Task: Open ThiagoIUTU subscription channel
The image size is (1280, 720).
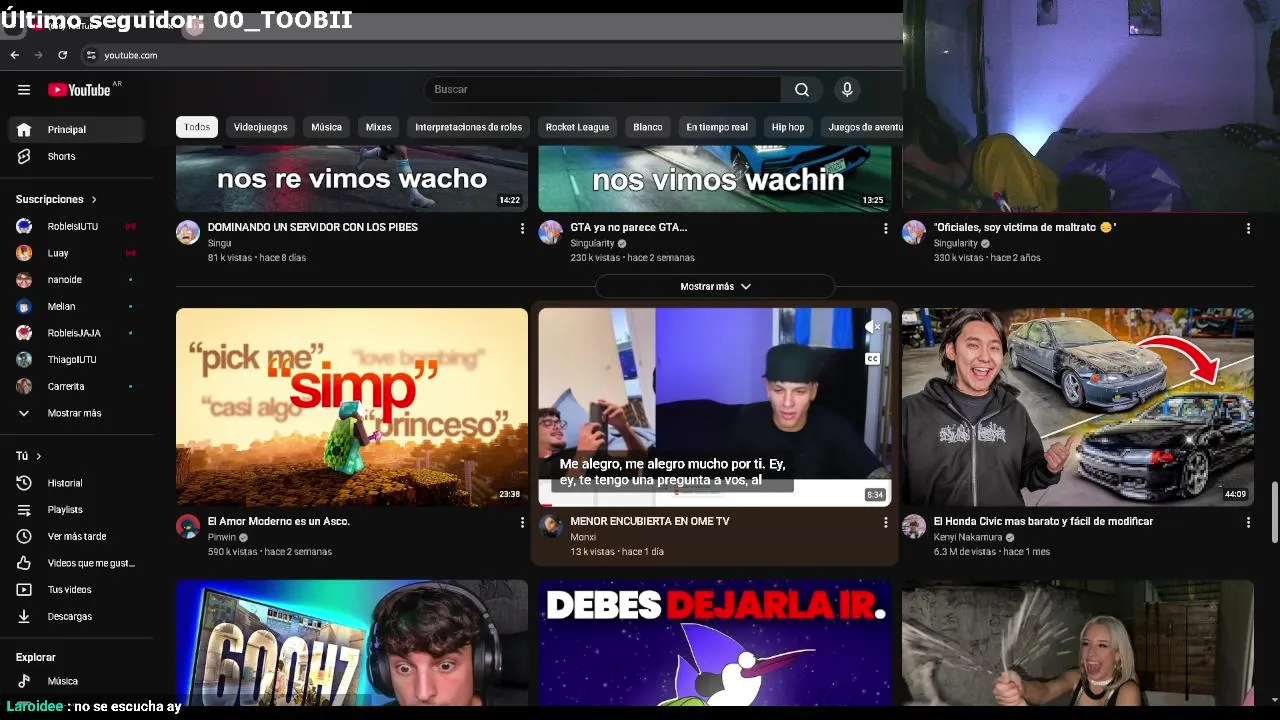Action: coord(77,360)
